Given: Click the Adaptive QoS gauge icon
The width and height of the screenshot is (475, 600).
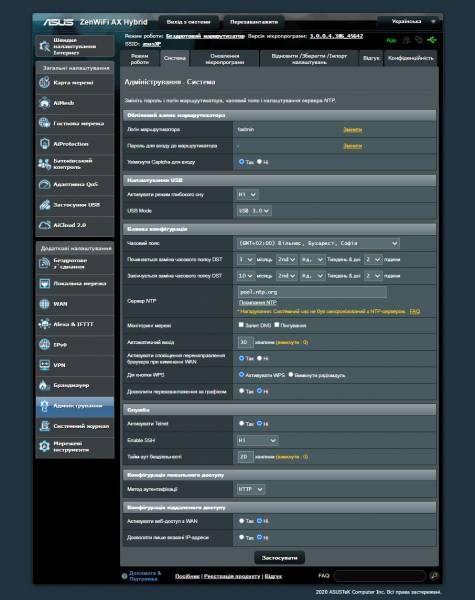Looking at the screenshot, I should click(x=44, y=184).
